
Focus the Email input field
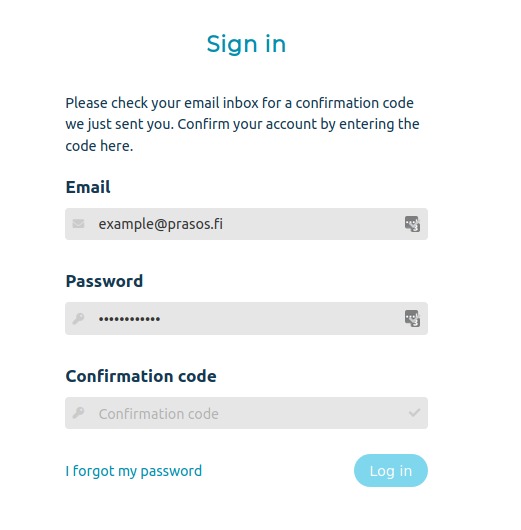(x=246, y=224)
